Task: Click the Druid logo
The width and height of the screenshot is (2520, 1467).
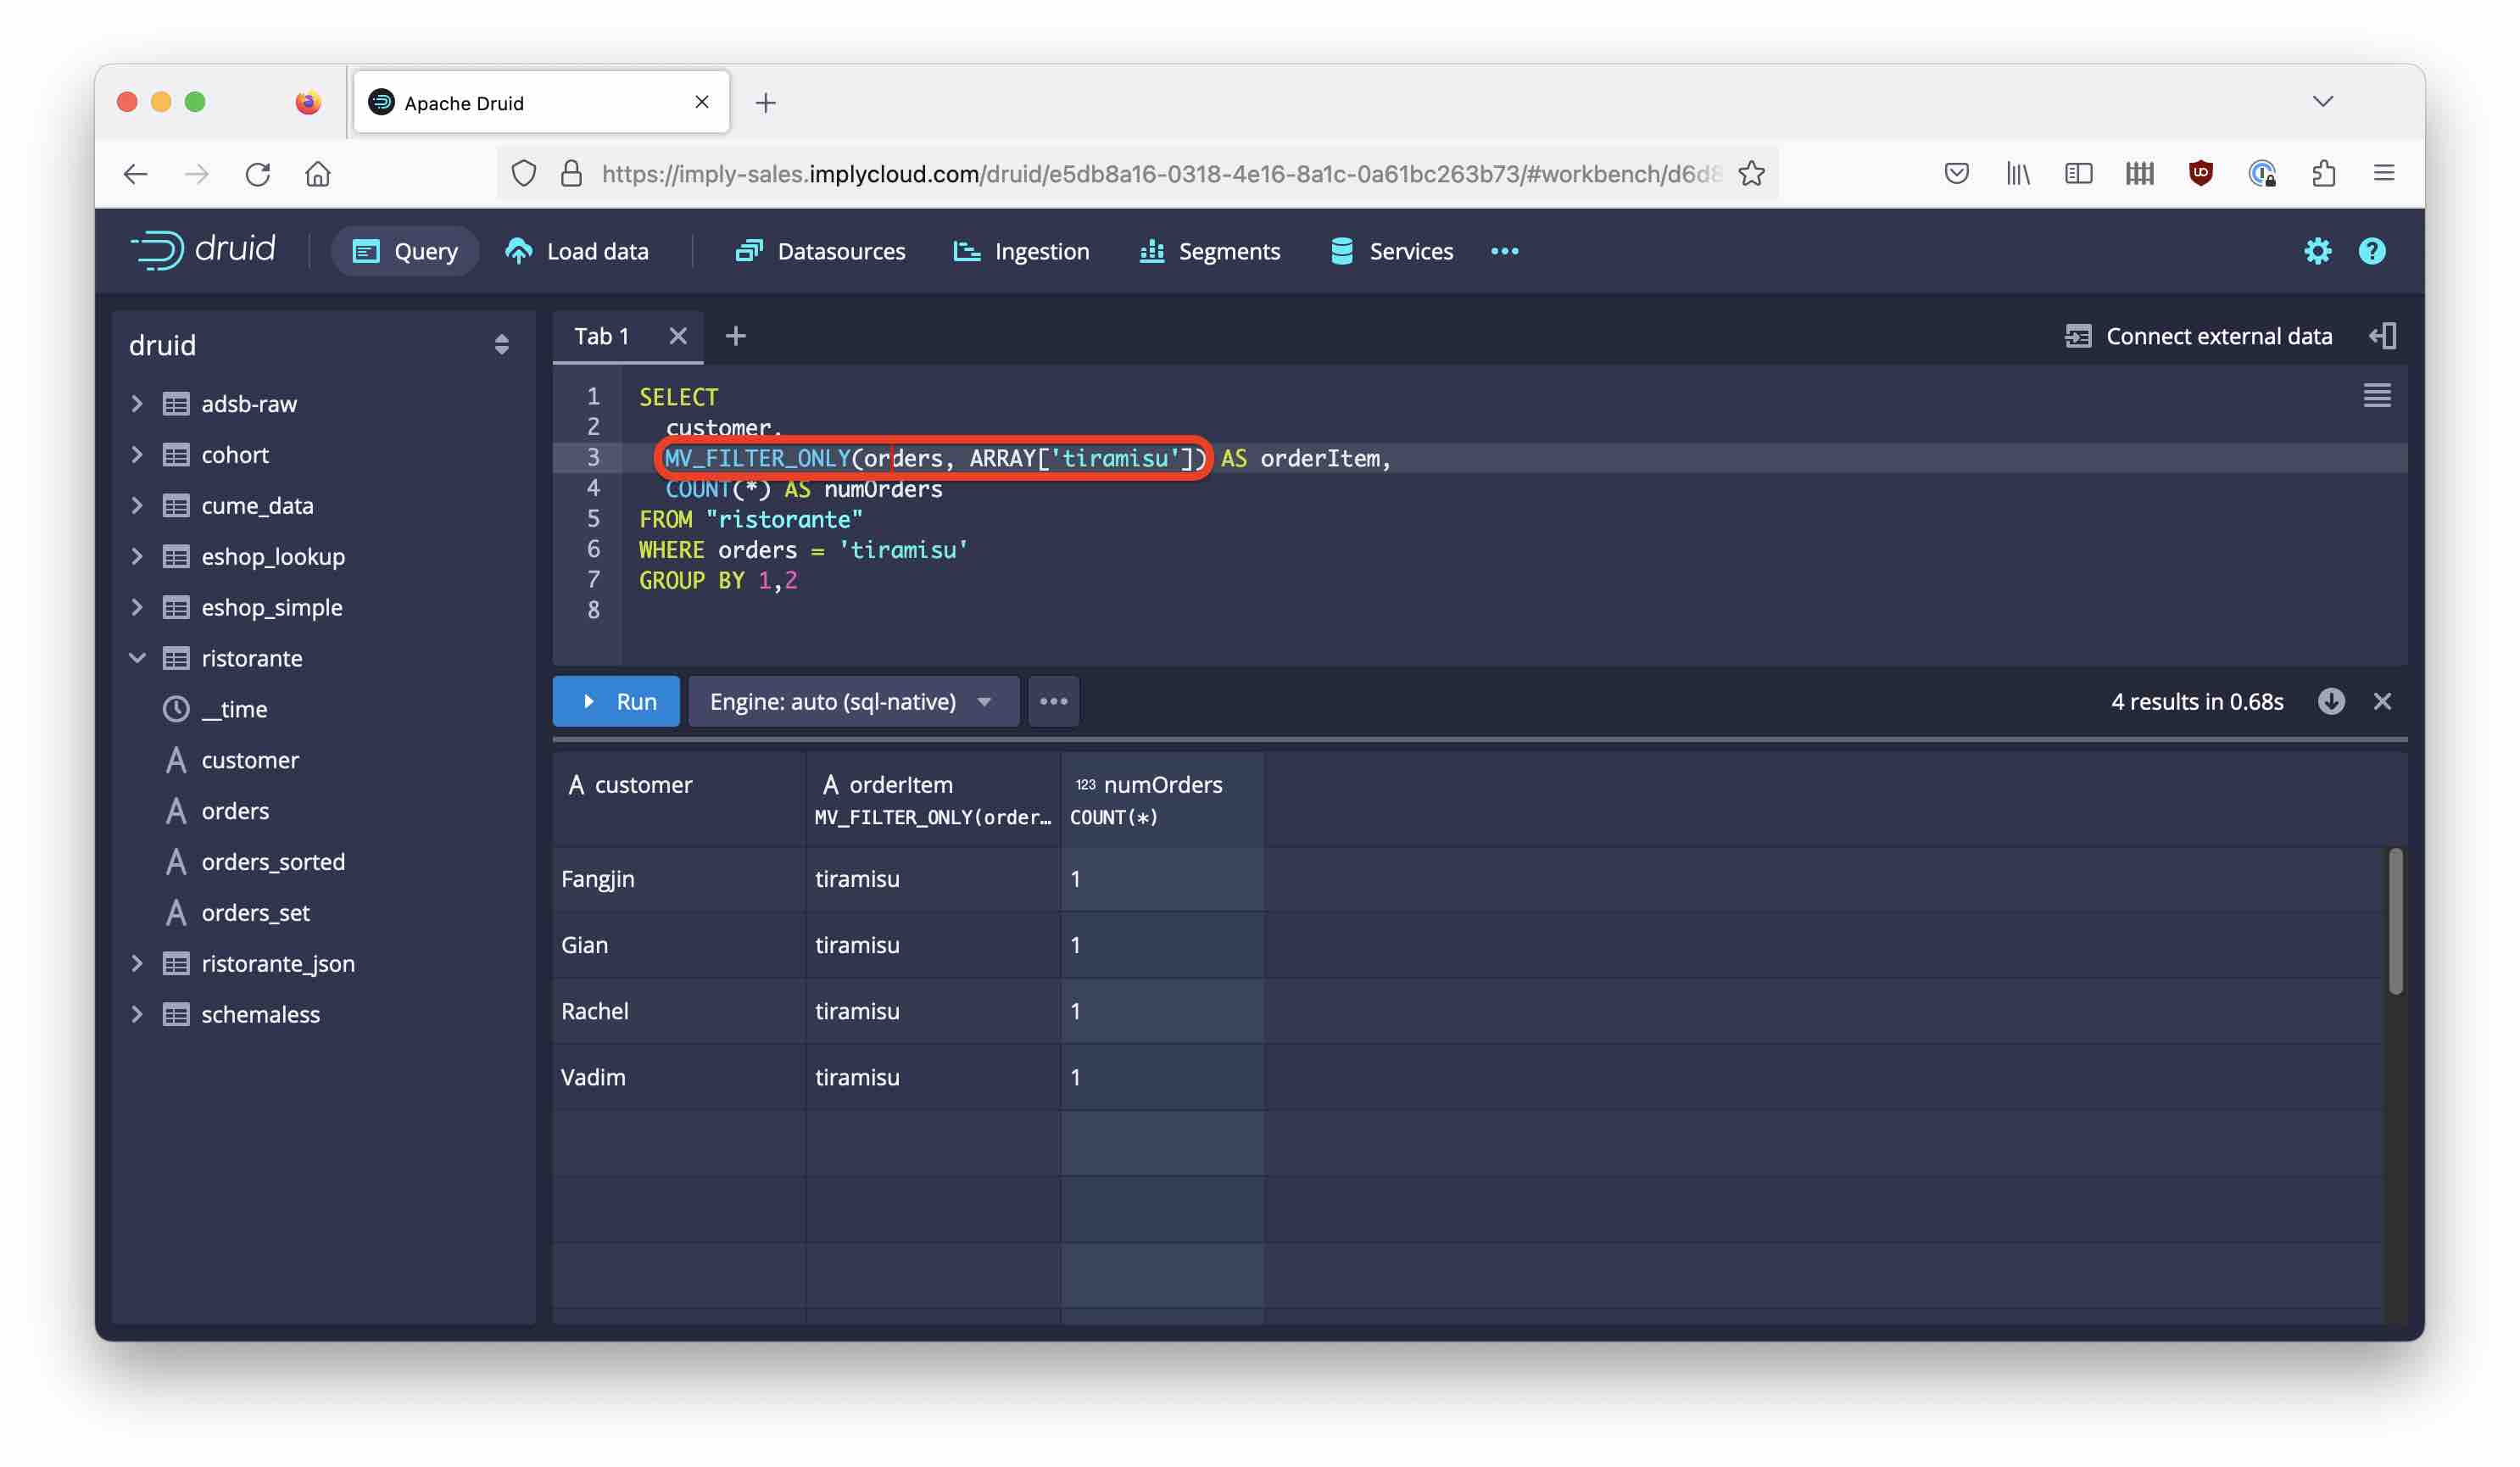Action: pos(203,250)
